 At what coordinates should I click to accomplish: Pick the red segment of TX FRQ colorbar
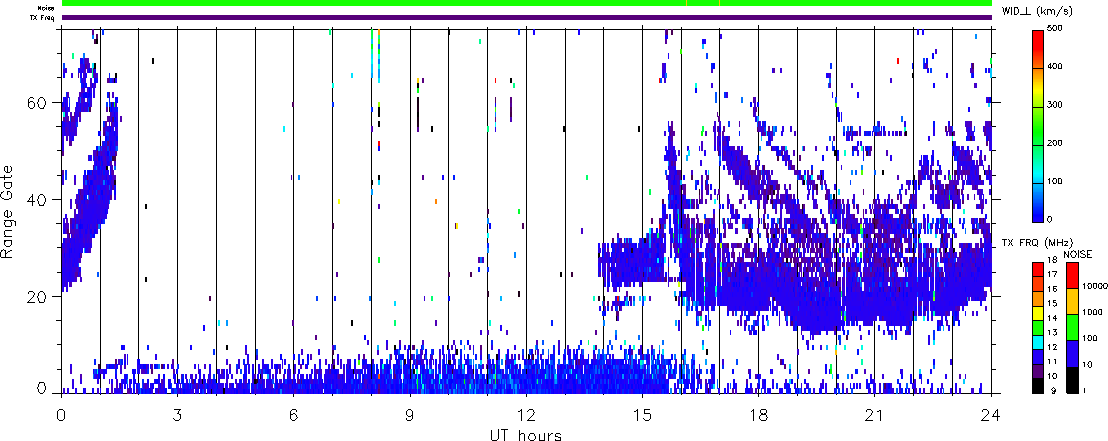[1037, 269]
